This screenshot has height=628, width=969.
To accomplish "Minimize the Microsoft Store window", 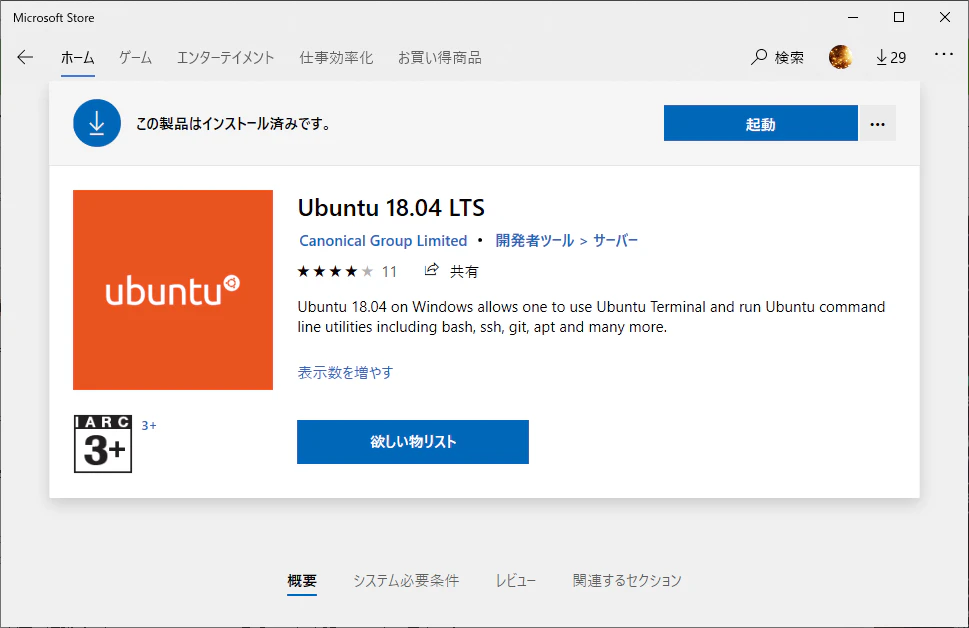I will point(853,17).
